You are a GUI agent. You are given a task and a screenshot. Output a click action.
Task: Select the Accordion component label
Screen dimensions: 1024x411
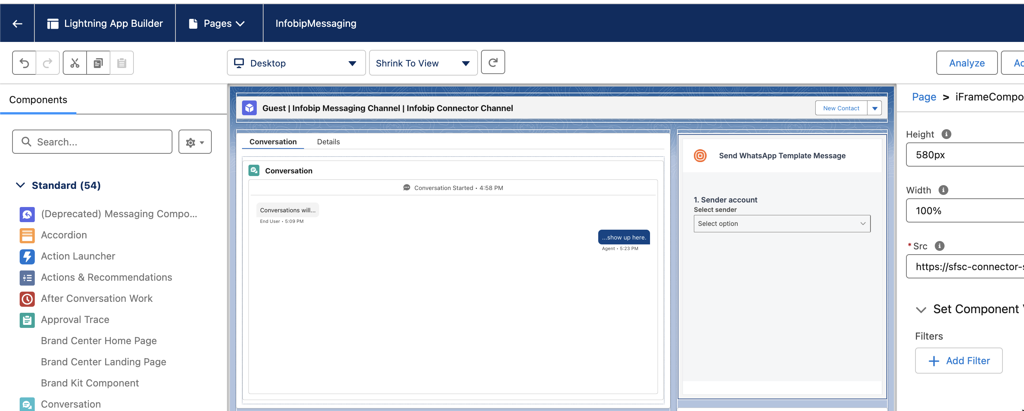click(x=64, y=235)
